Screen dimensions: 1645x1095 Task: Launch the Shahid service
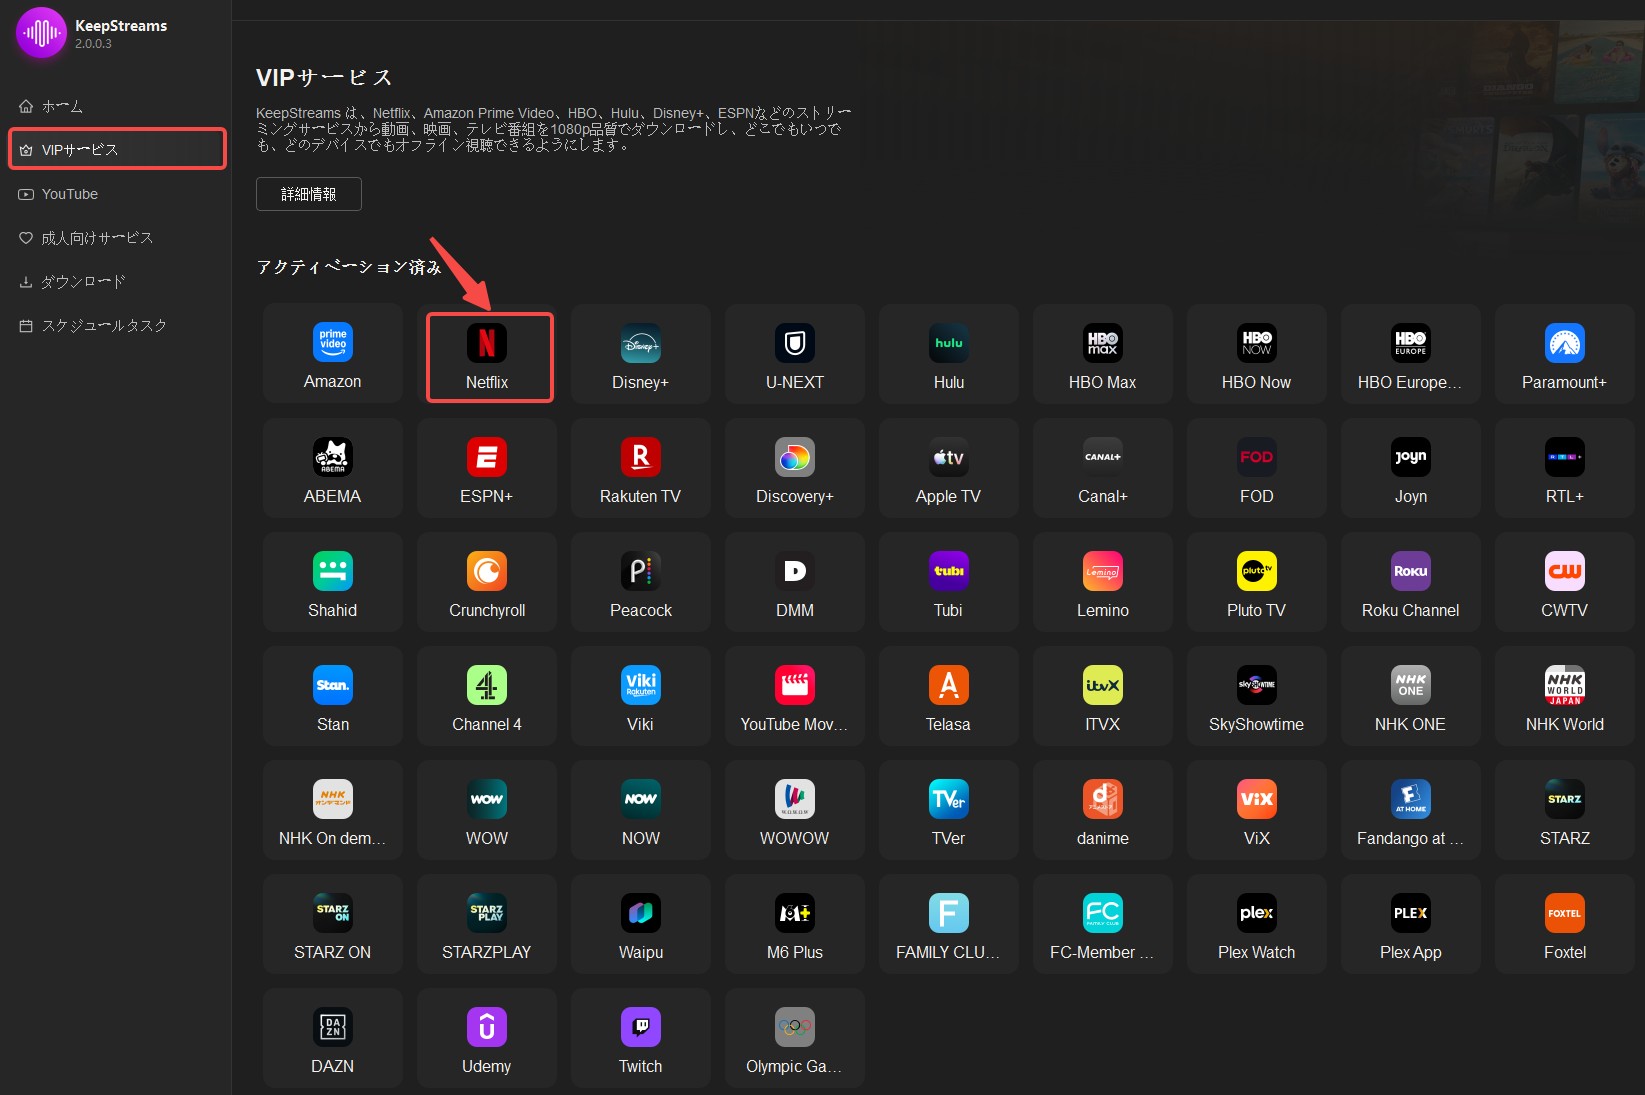click(333, 582)
